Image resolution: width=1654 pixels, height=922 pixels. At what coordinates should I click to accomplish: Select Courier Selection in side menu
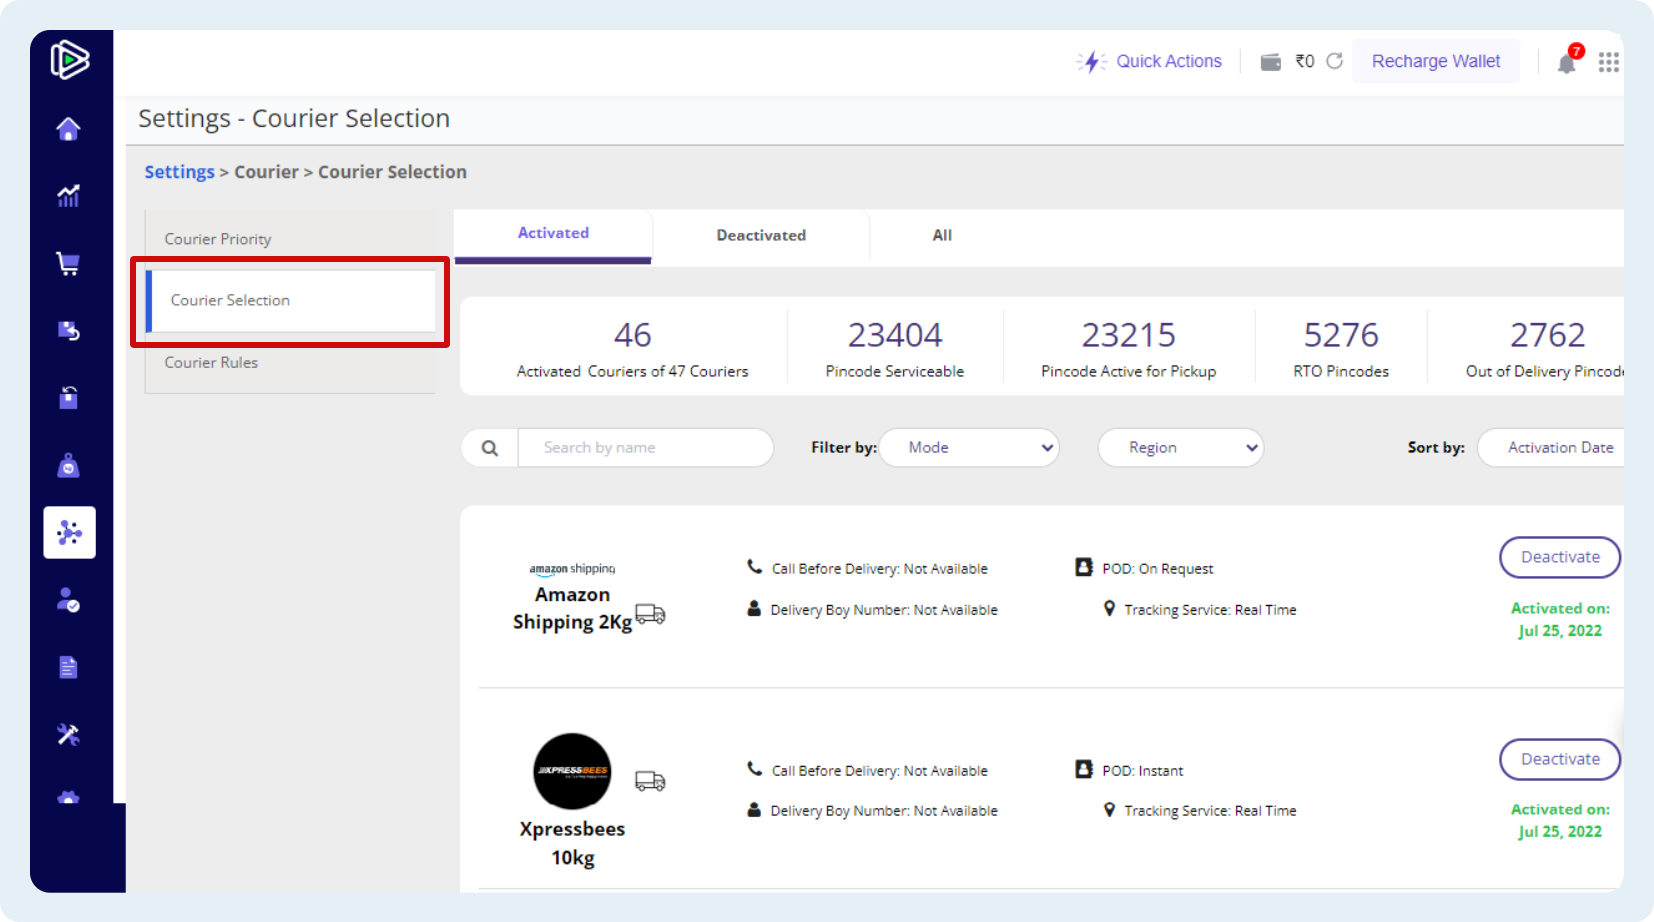pos(290,300)
